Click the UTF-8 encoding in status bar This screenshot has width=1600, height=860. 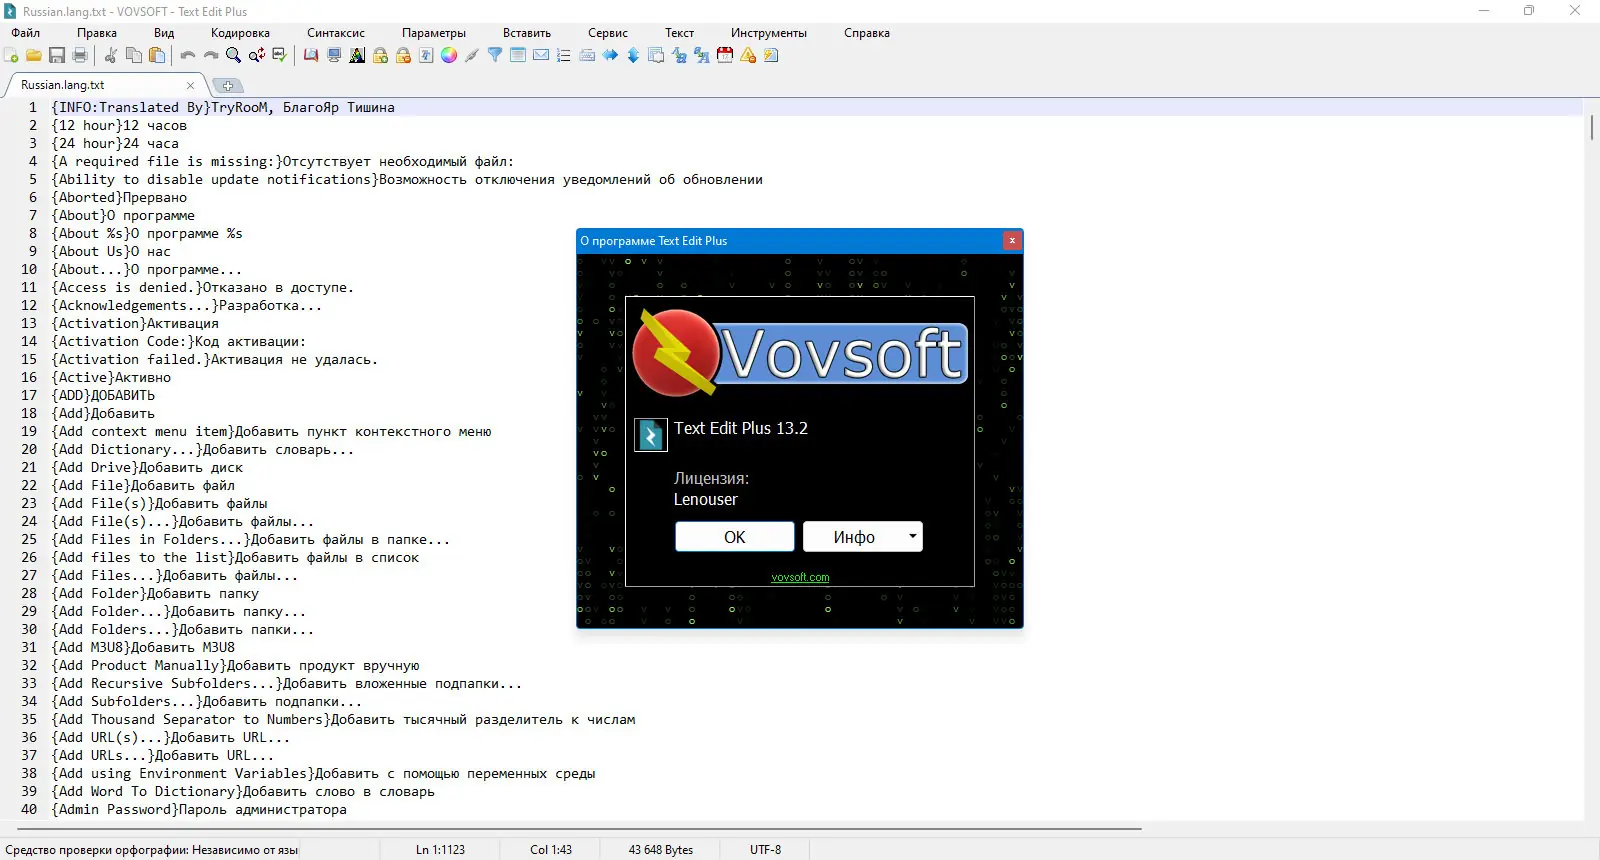click(x=766, y=850)
